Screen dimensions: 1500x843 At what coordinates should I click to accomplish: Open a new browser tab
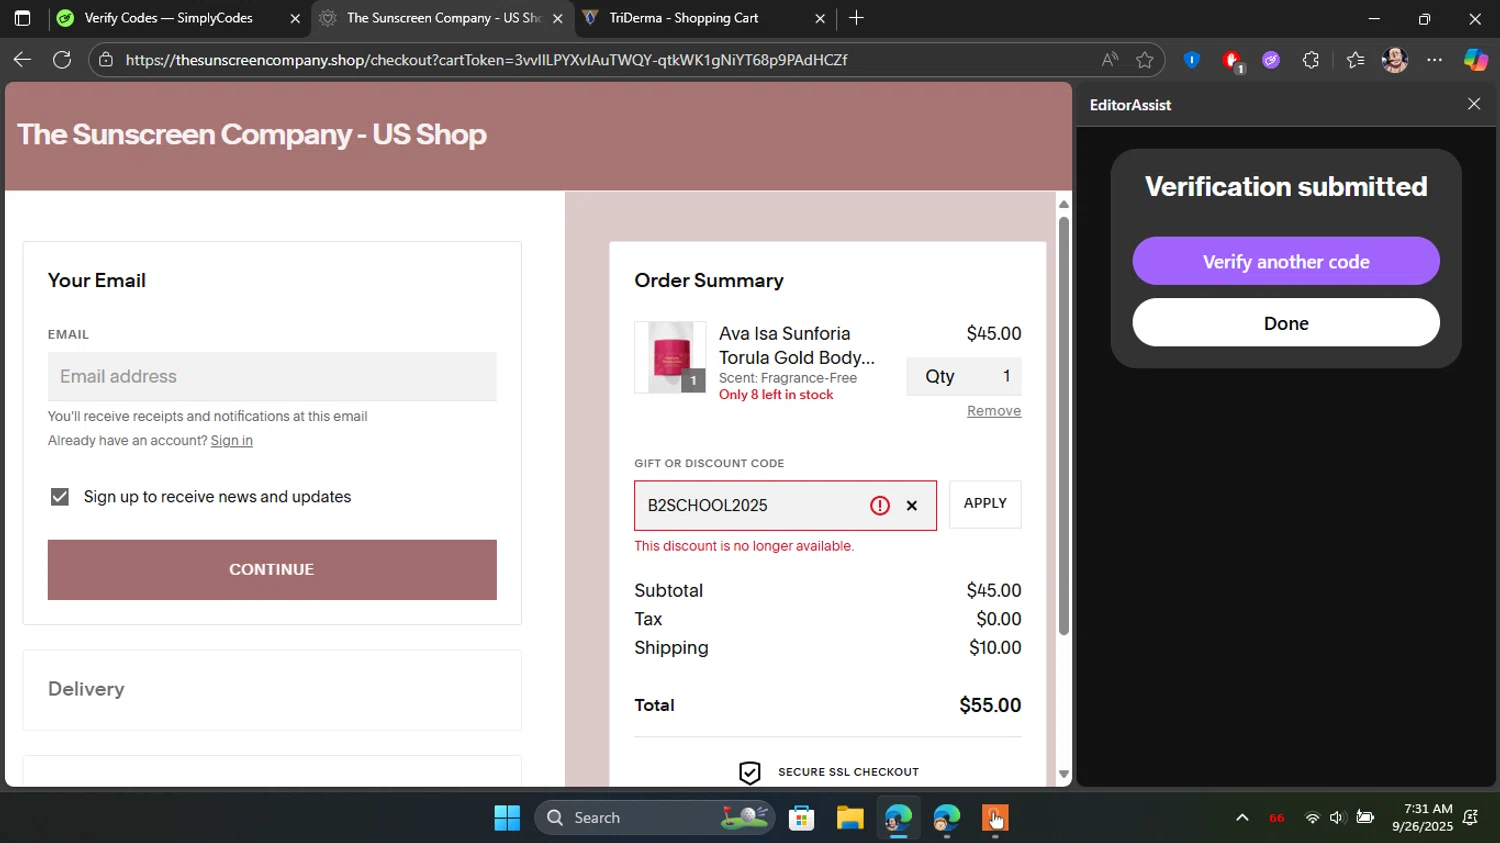[x=856, y=18]
